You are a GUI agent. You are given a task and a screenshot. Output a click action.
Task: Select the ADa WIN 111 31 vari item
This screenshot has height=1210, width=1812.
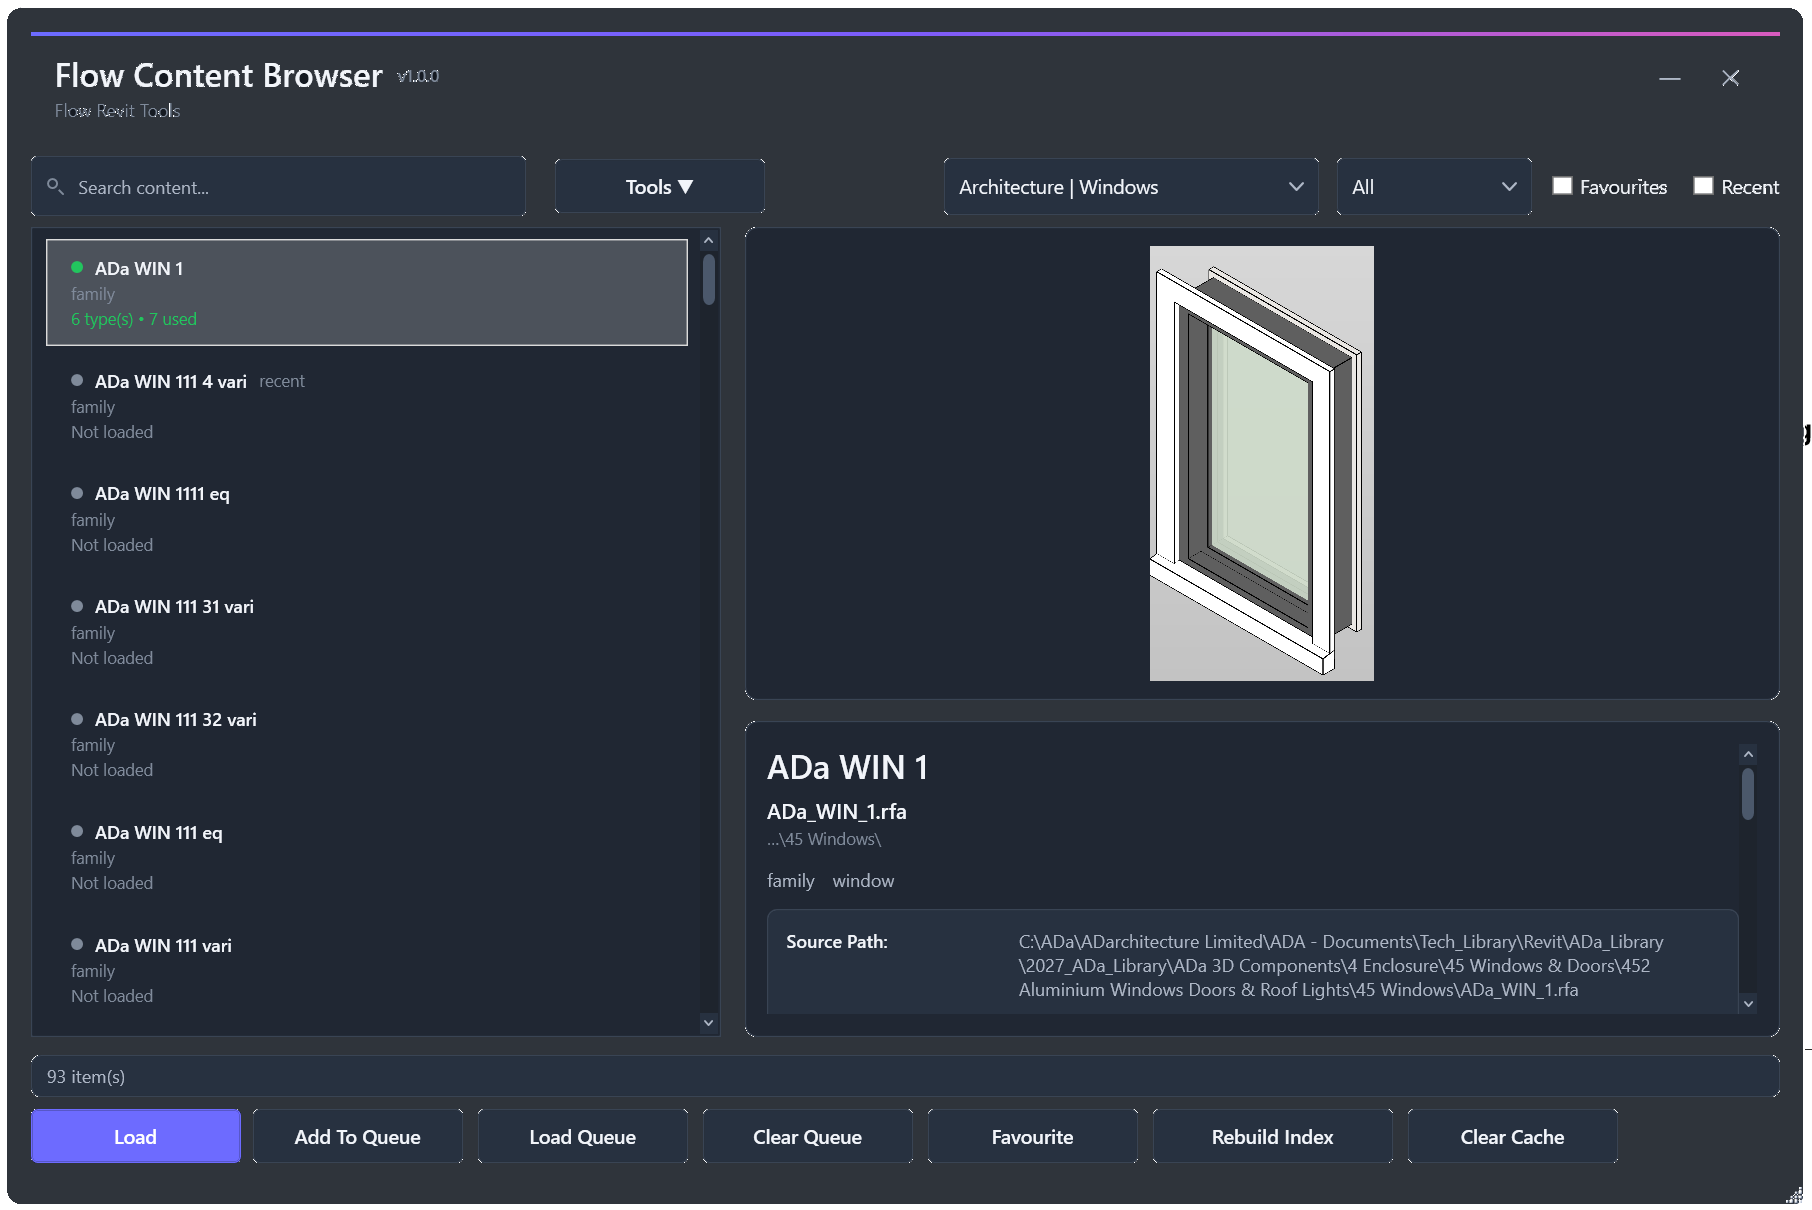(x=367, y=632)
